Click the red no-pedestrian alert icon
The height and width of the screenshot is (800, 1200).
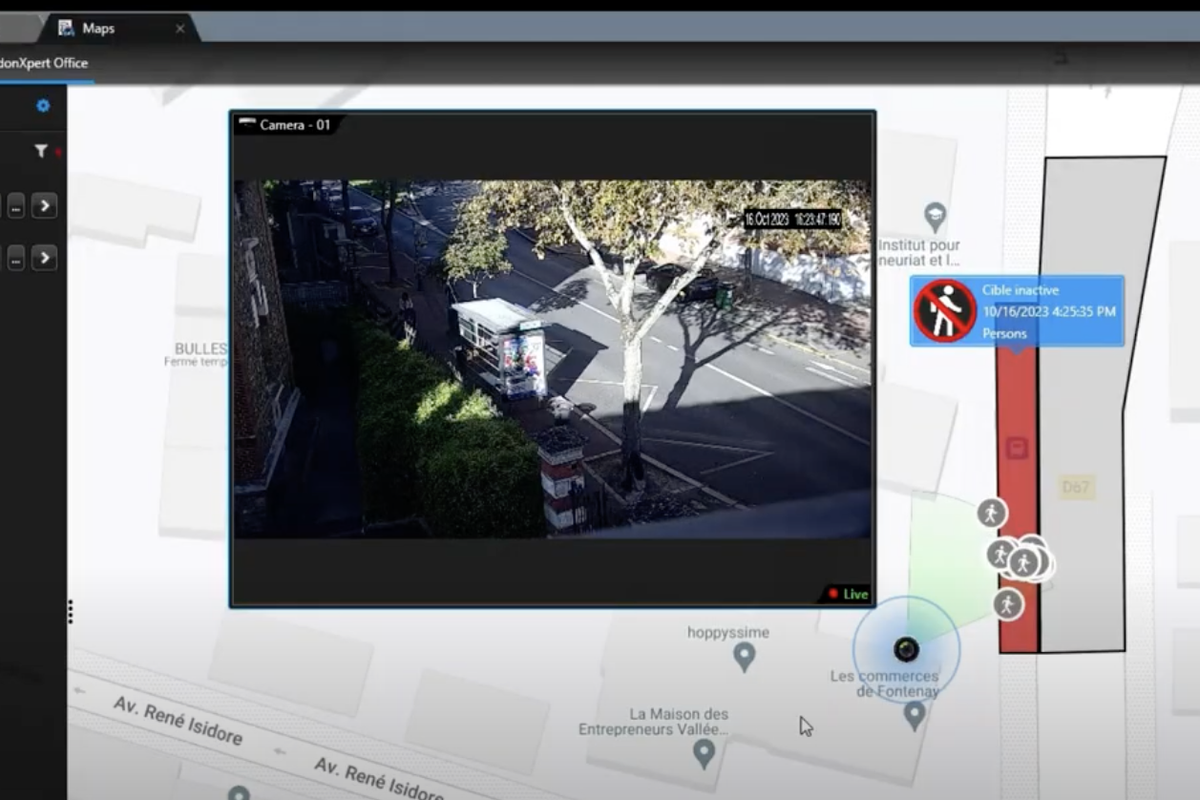point(945,311)
